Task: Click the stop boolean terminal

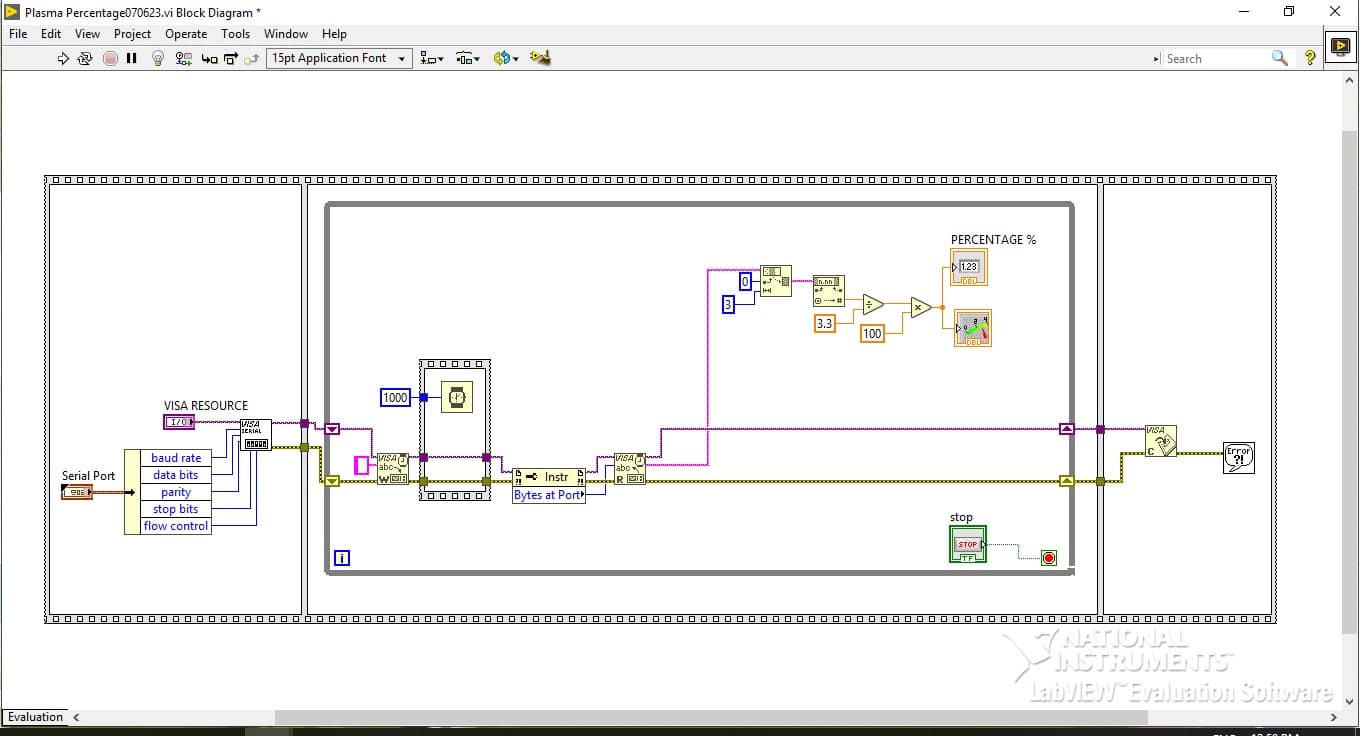Action: click(966, 543)
